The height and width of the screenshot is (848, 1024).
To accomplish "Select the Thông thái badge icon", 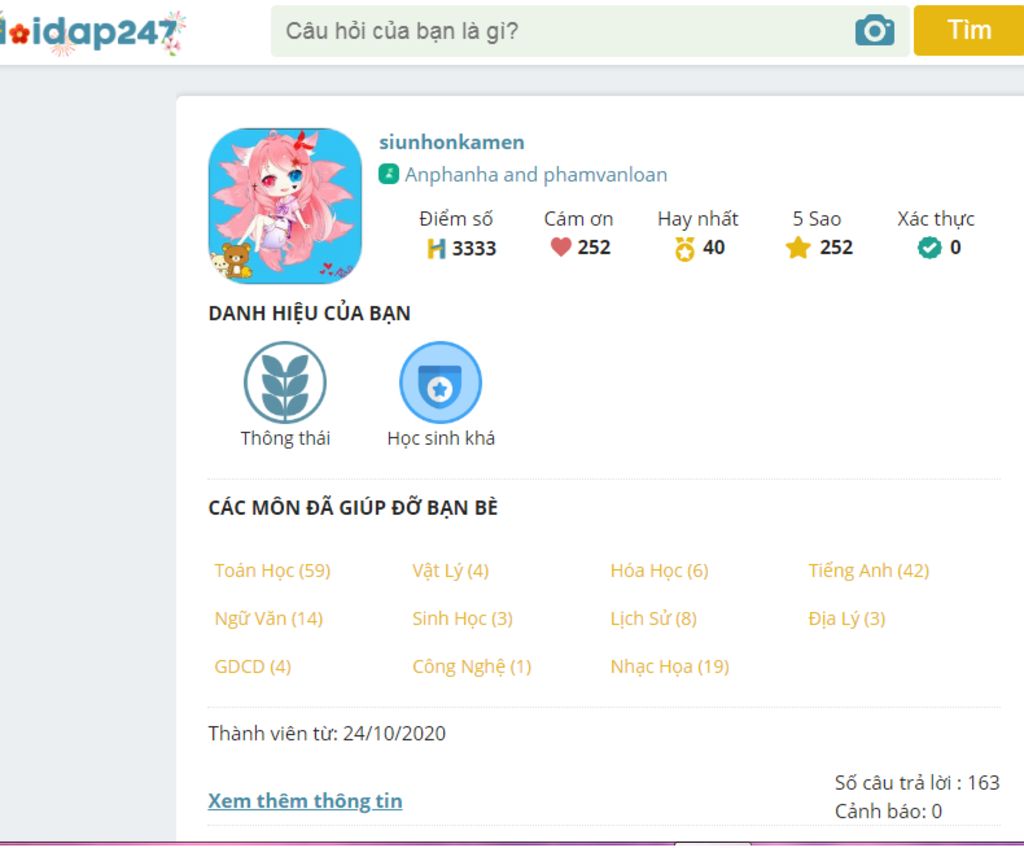I will point(285,383).
